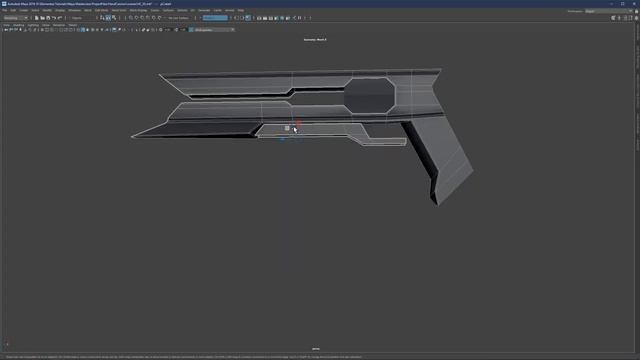Click the Gamma panel icon
640x360 pixels.
(177, 30)
